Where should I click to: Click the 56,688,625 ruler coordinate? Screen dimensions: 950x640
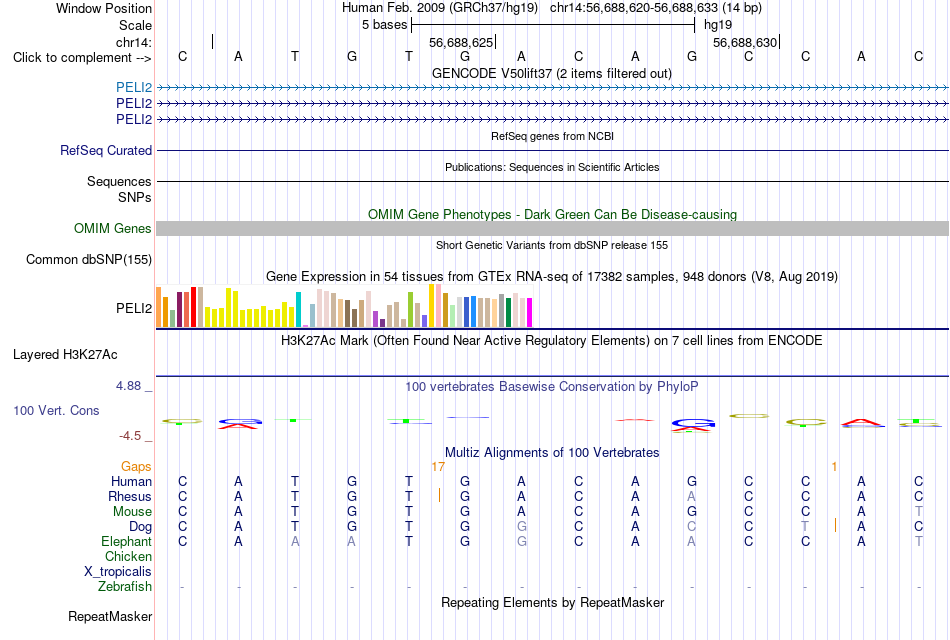[x=461, y=42]
